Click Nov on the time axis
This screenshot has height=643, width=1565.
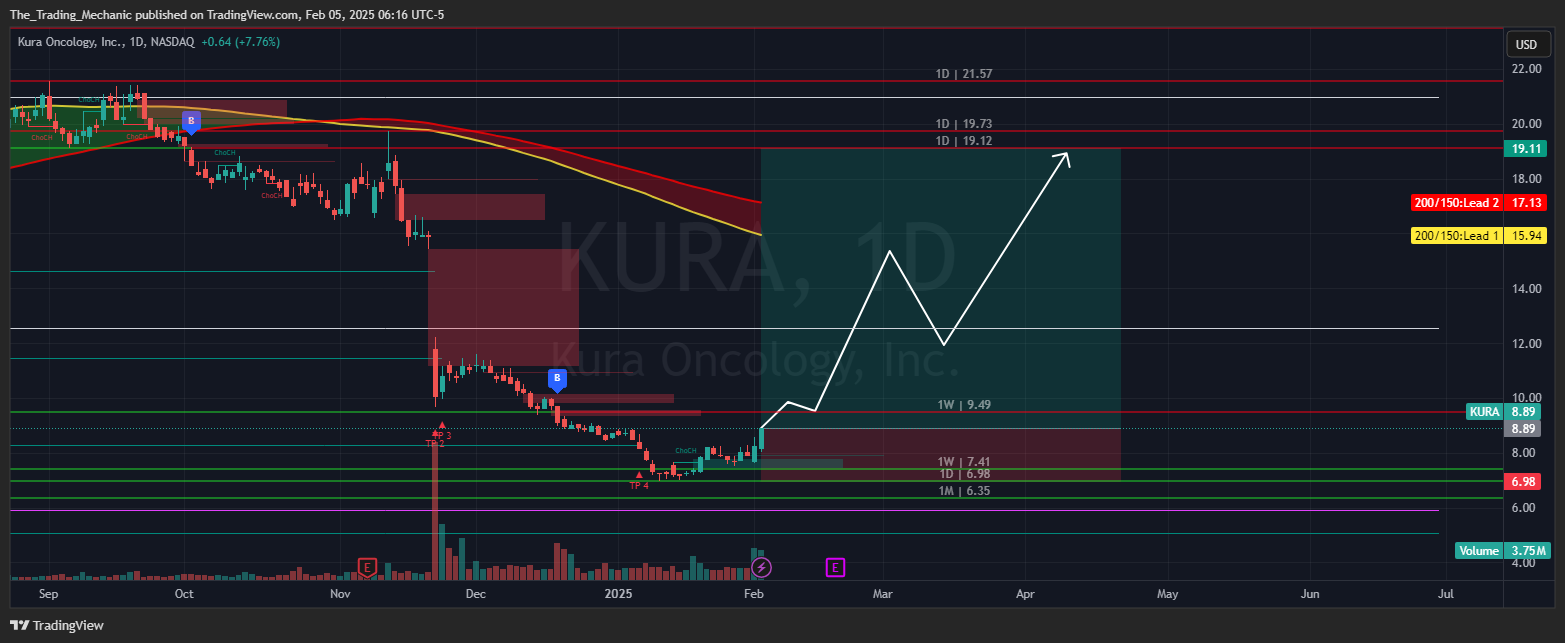[340, 593]
